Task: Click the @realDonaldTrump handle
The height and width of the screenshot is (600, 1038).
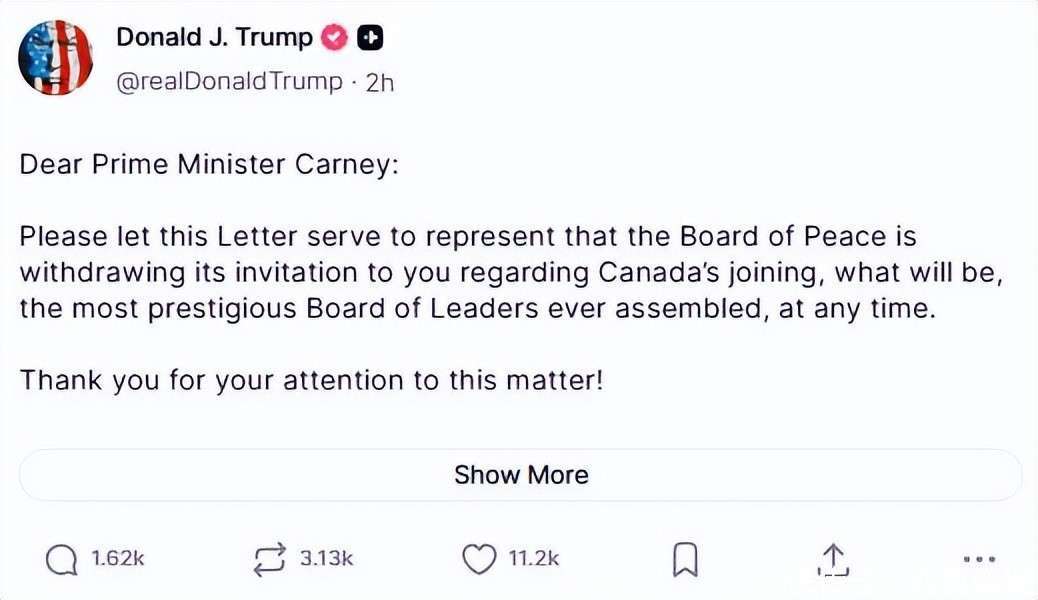Action: (x=229, y=82)
